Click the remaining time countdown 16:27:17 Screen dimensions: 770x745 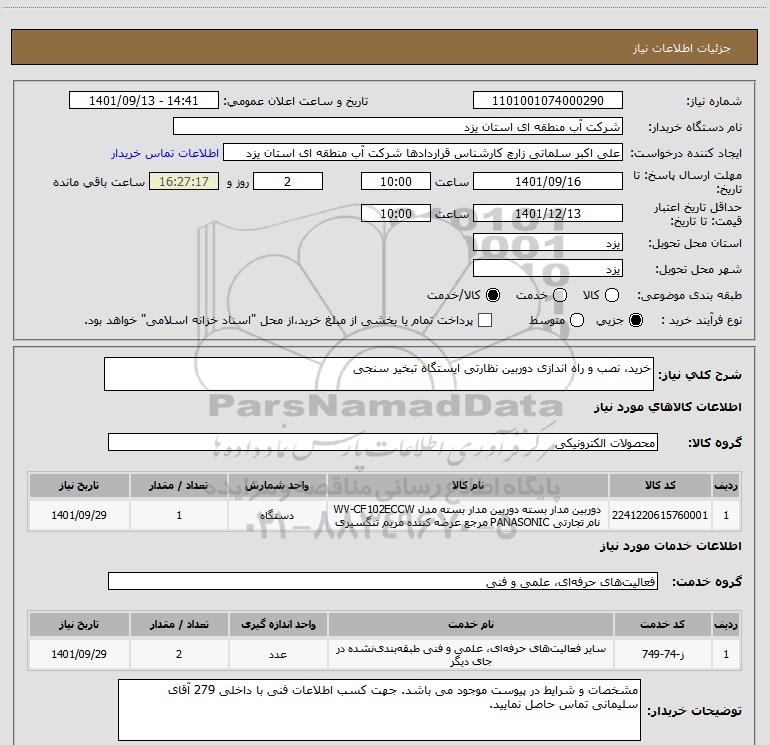184,181
